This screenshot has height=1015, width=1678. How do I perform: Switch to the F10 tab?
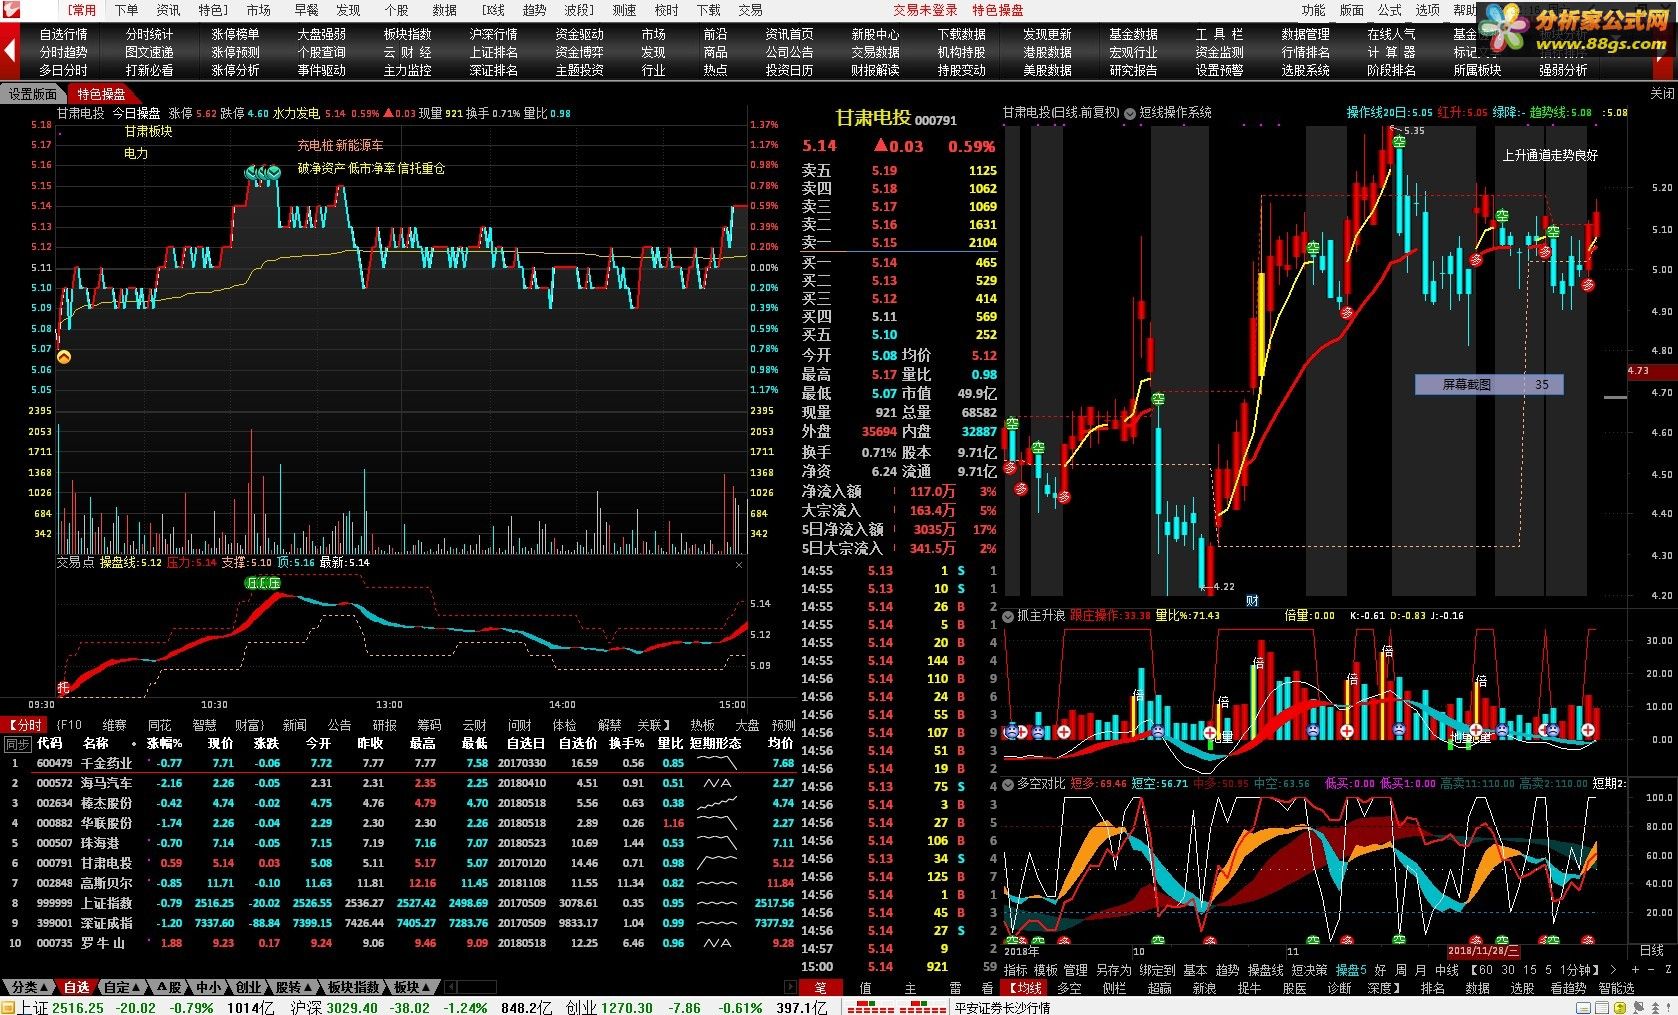pos(70,725)
